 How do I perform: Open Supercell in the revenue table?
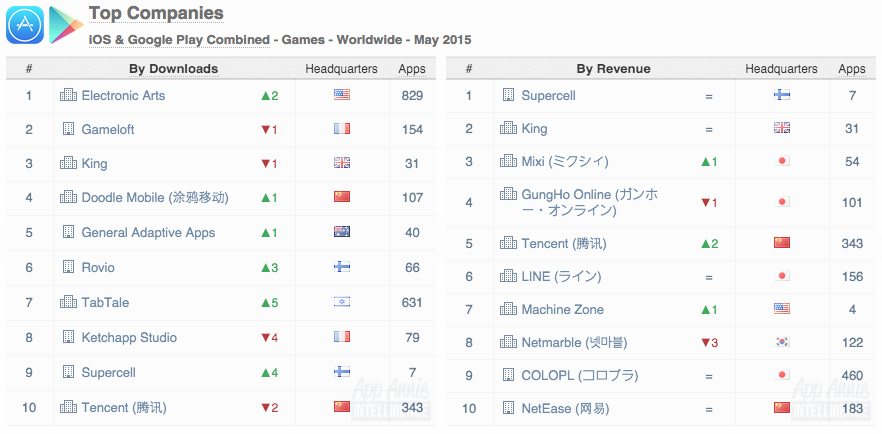[x=548, y=96]
